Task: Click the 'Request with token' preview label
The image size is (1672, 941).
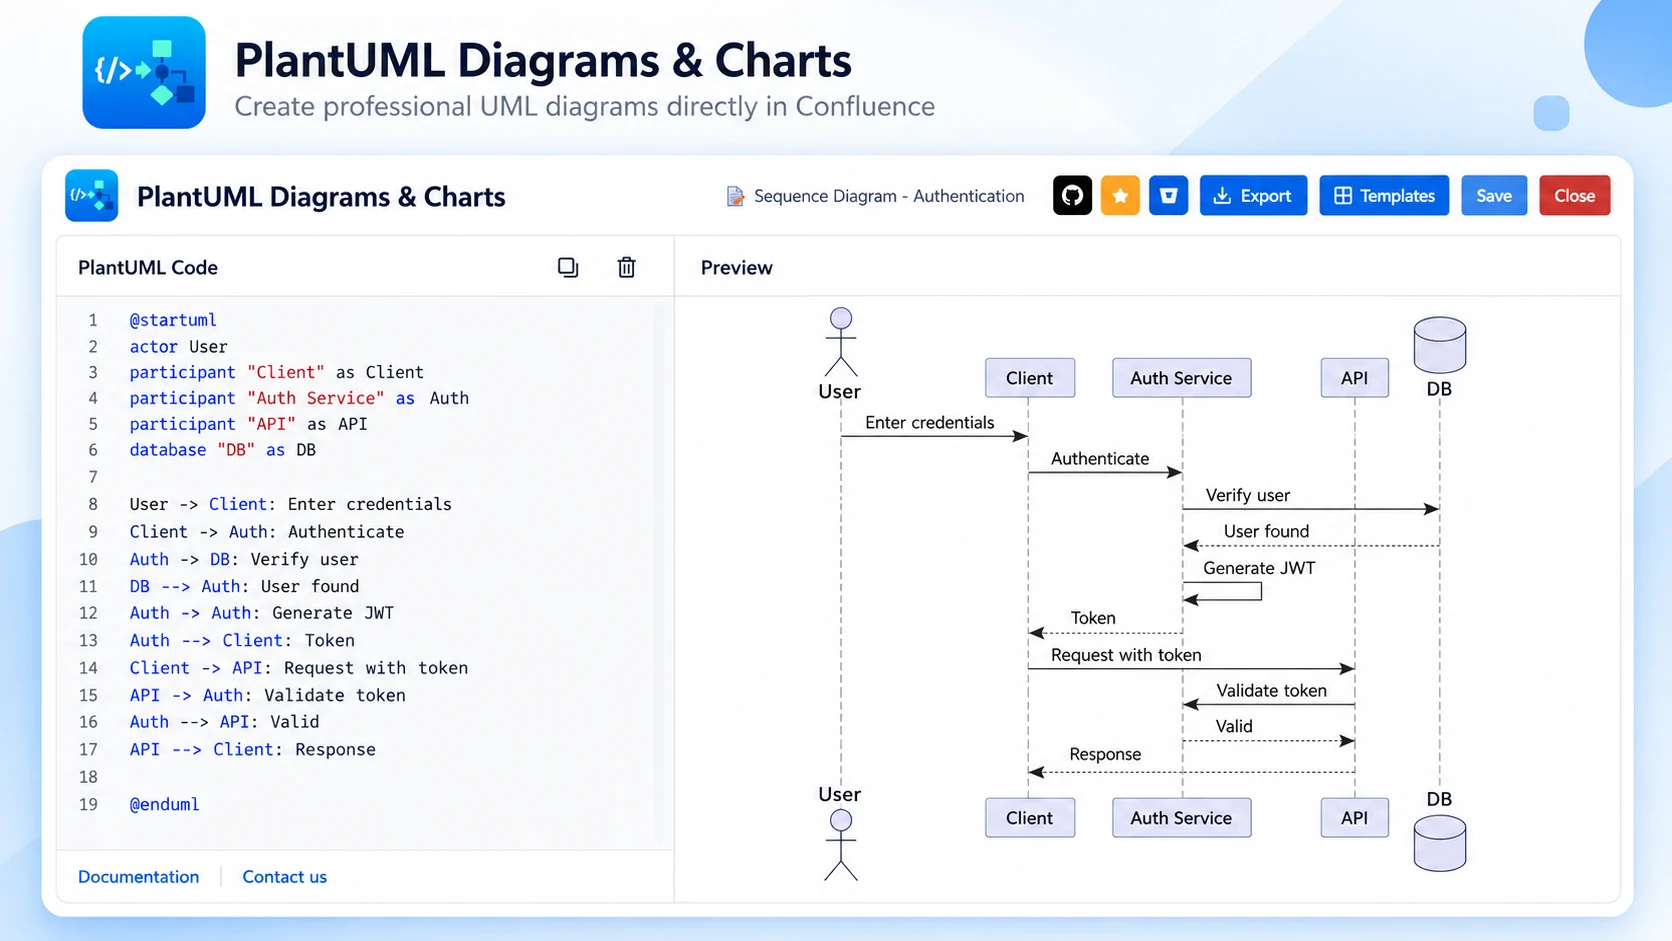Action: (1126, 655)
